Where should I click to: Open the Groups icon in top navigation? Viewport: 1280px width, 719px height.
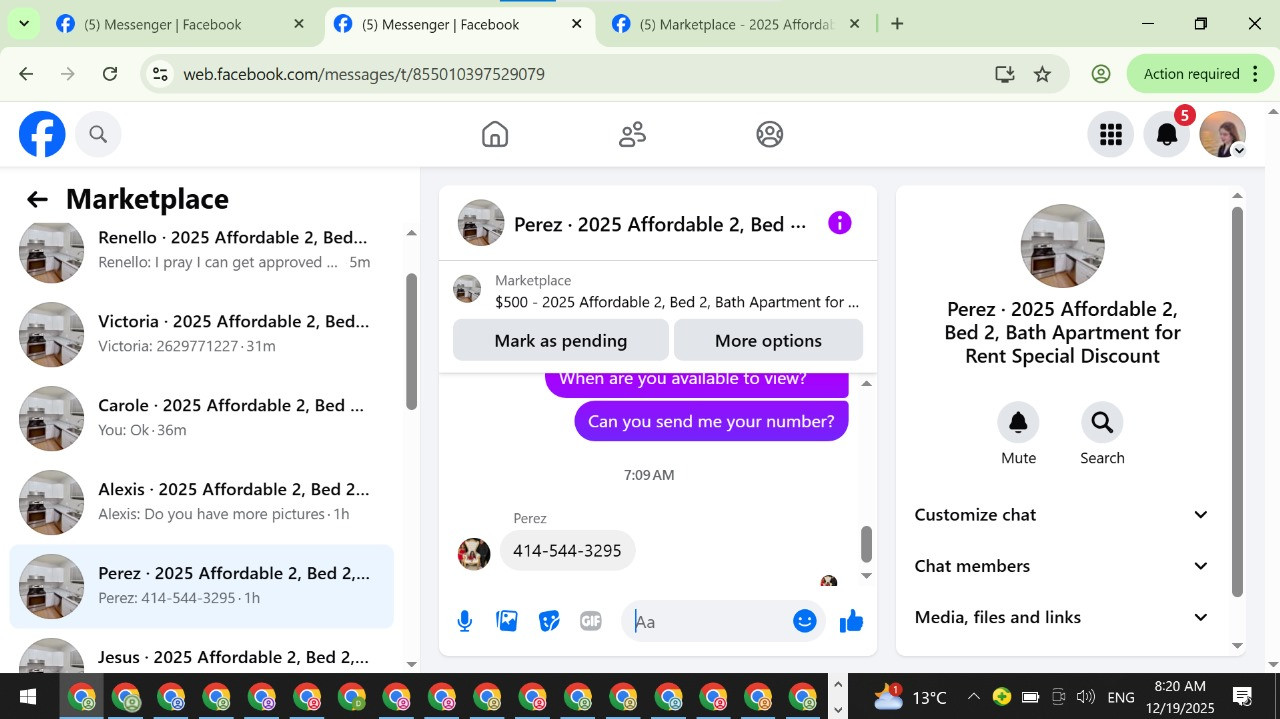tap(770, 134)
